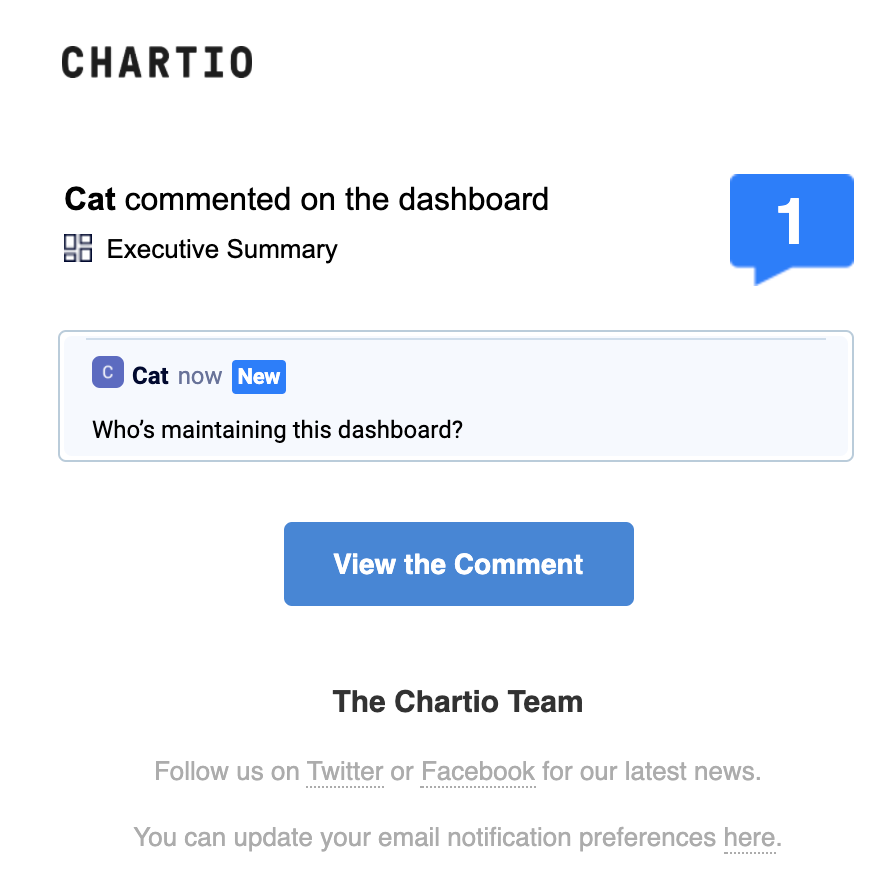Click the 'Follow us on' footer text
The height and width of the screenshot is (896, 892).
(x=227, y=771)
